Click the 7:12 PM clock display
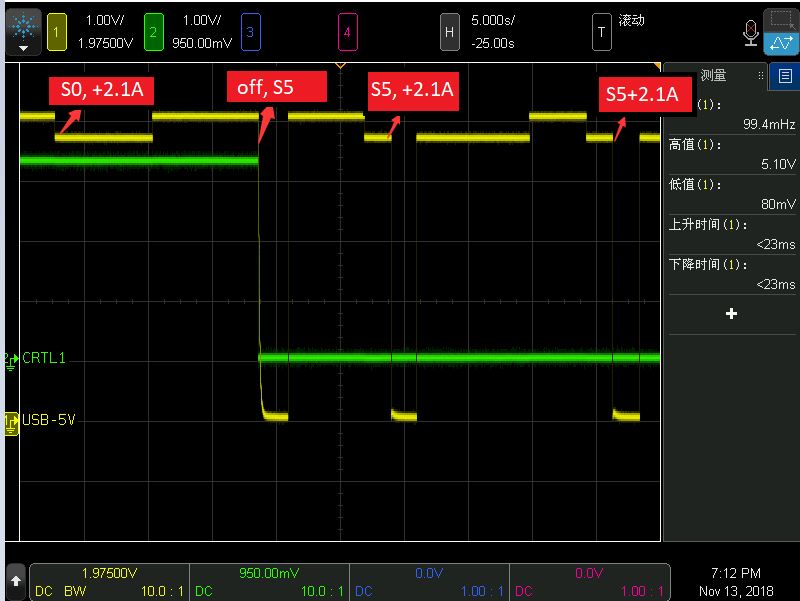This screenshot has width=800, height=601. click(x=736, y=573)
